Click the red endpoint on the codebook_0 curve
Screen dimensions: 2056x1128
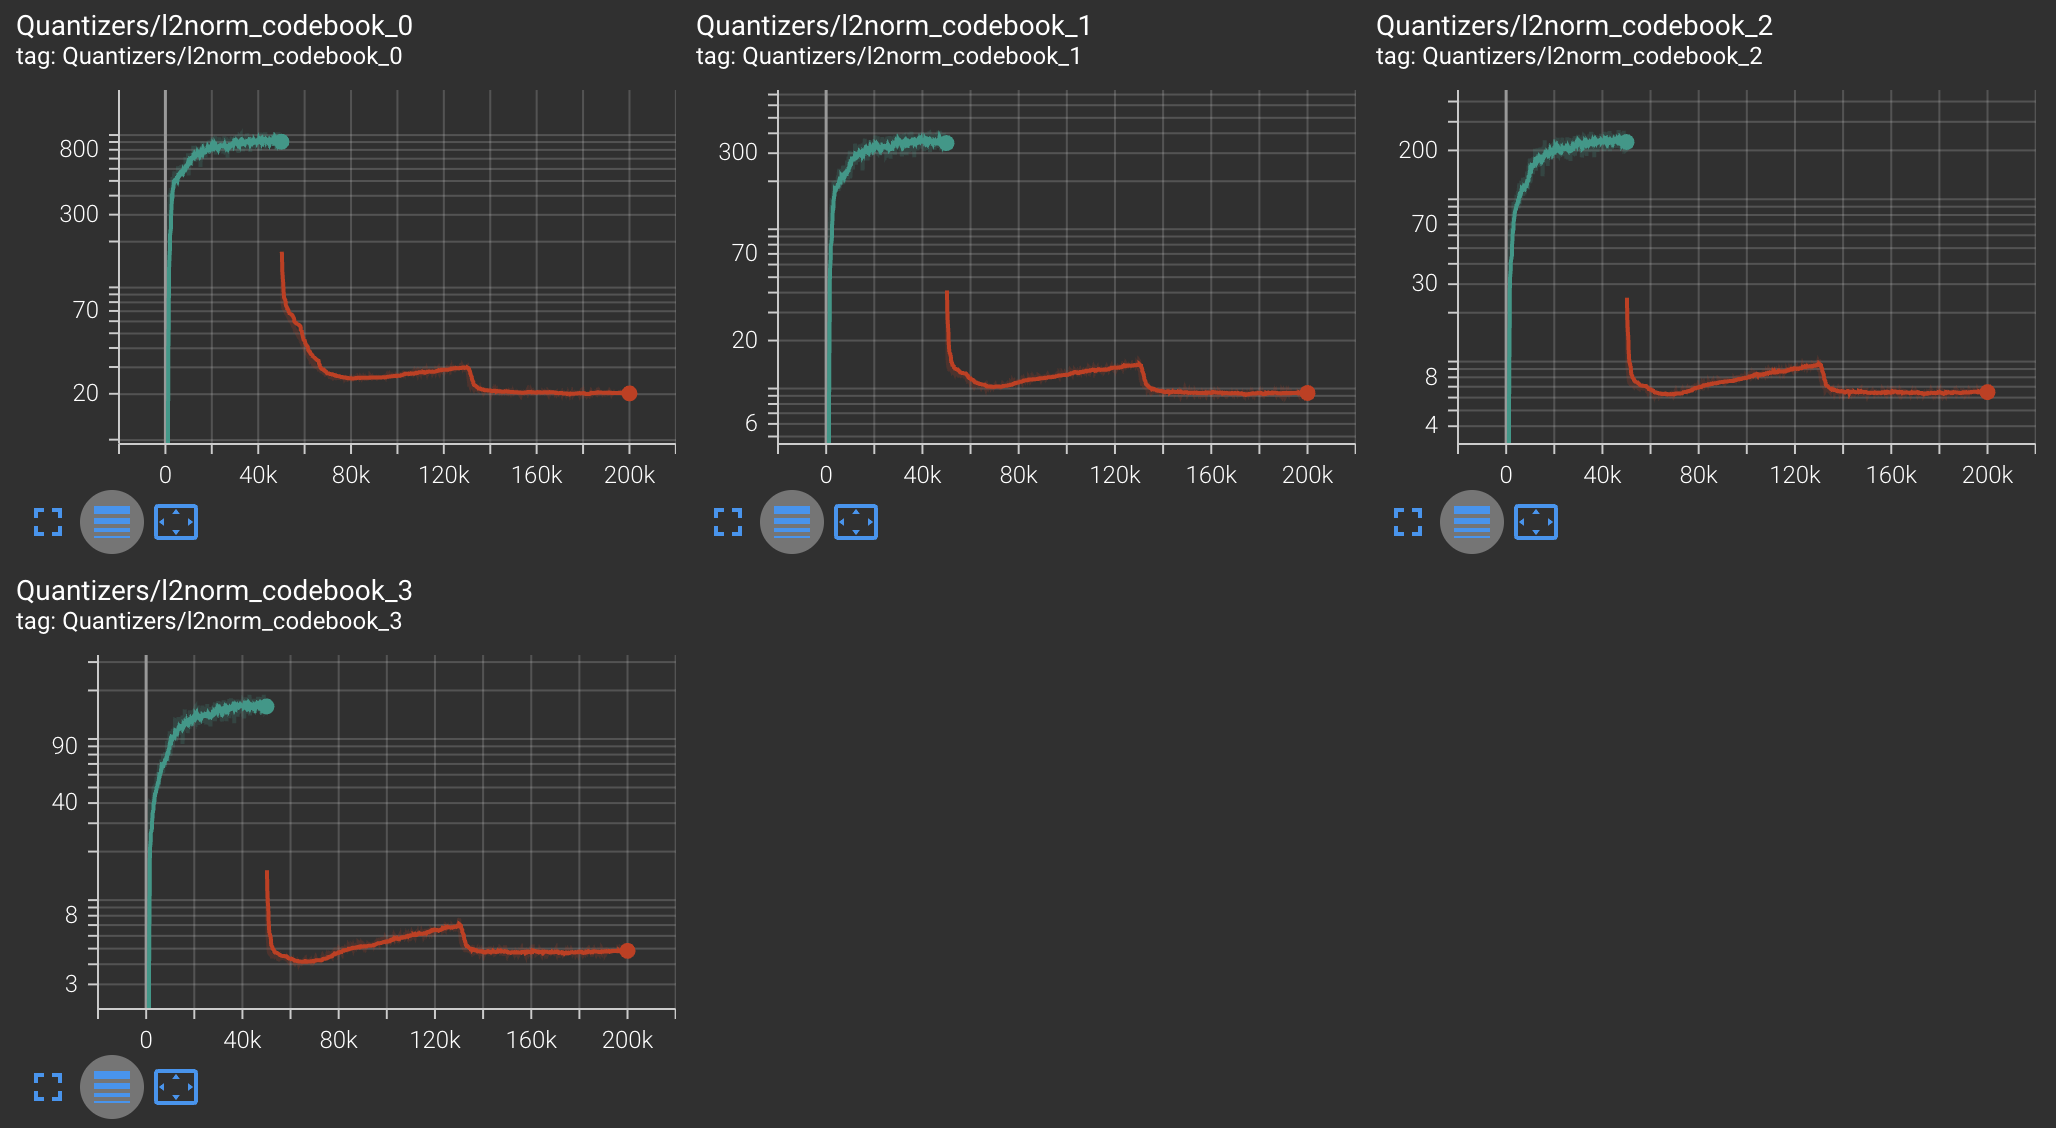[x=629, y=393]
